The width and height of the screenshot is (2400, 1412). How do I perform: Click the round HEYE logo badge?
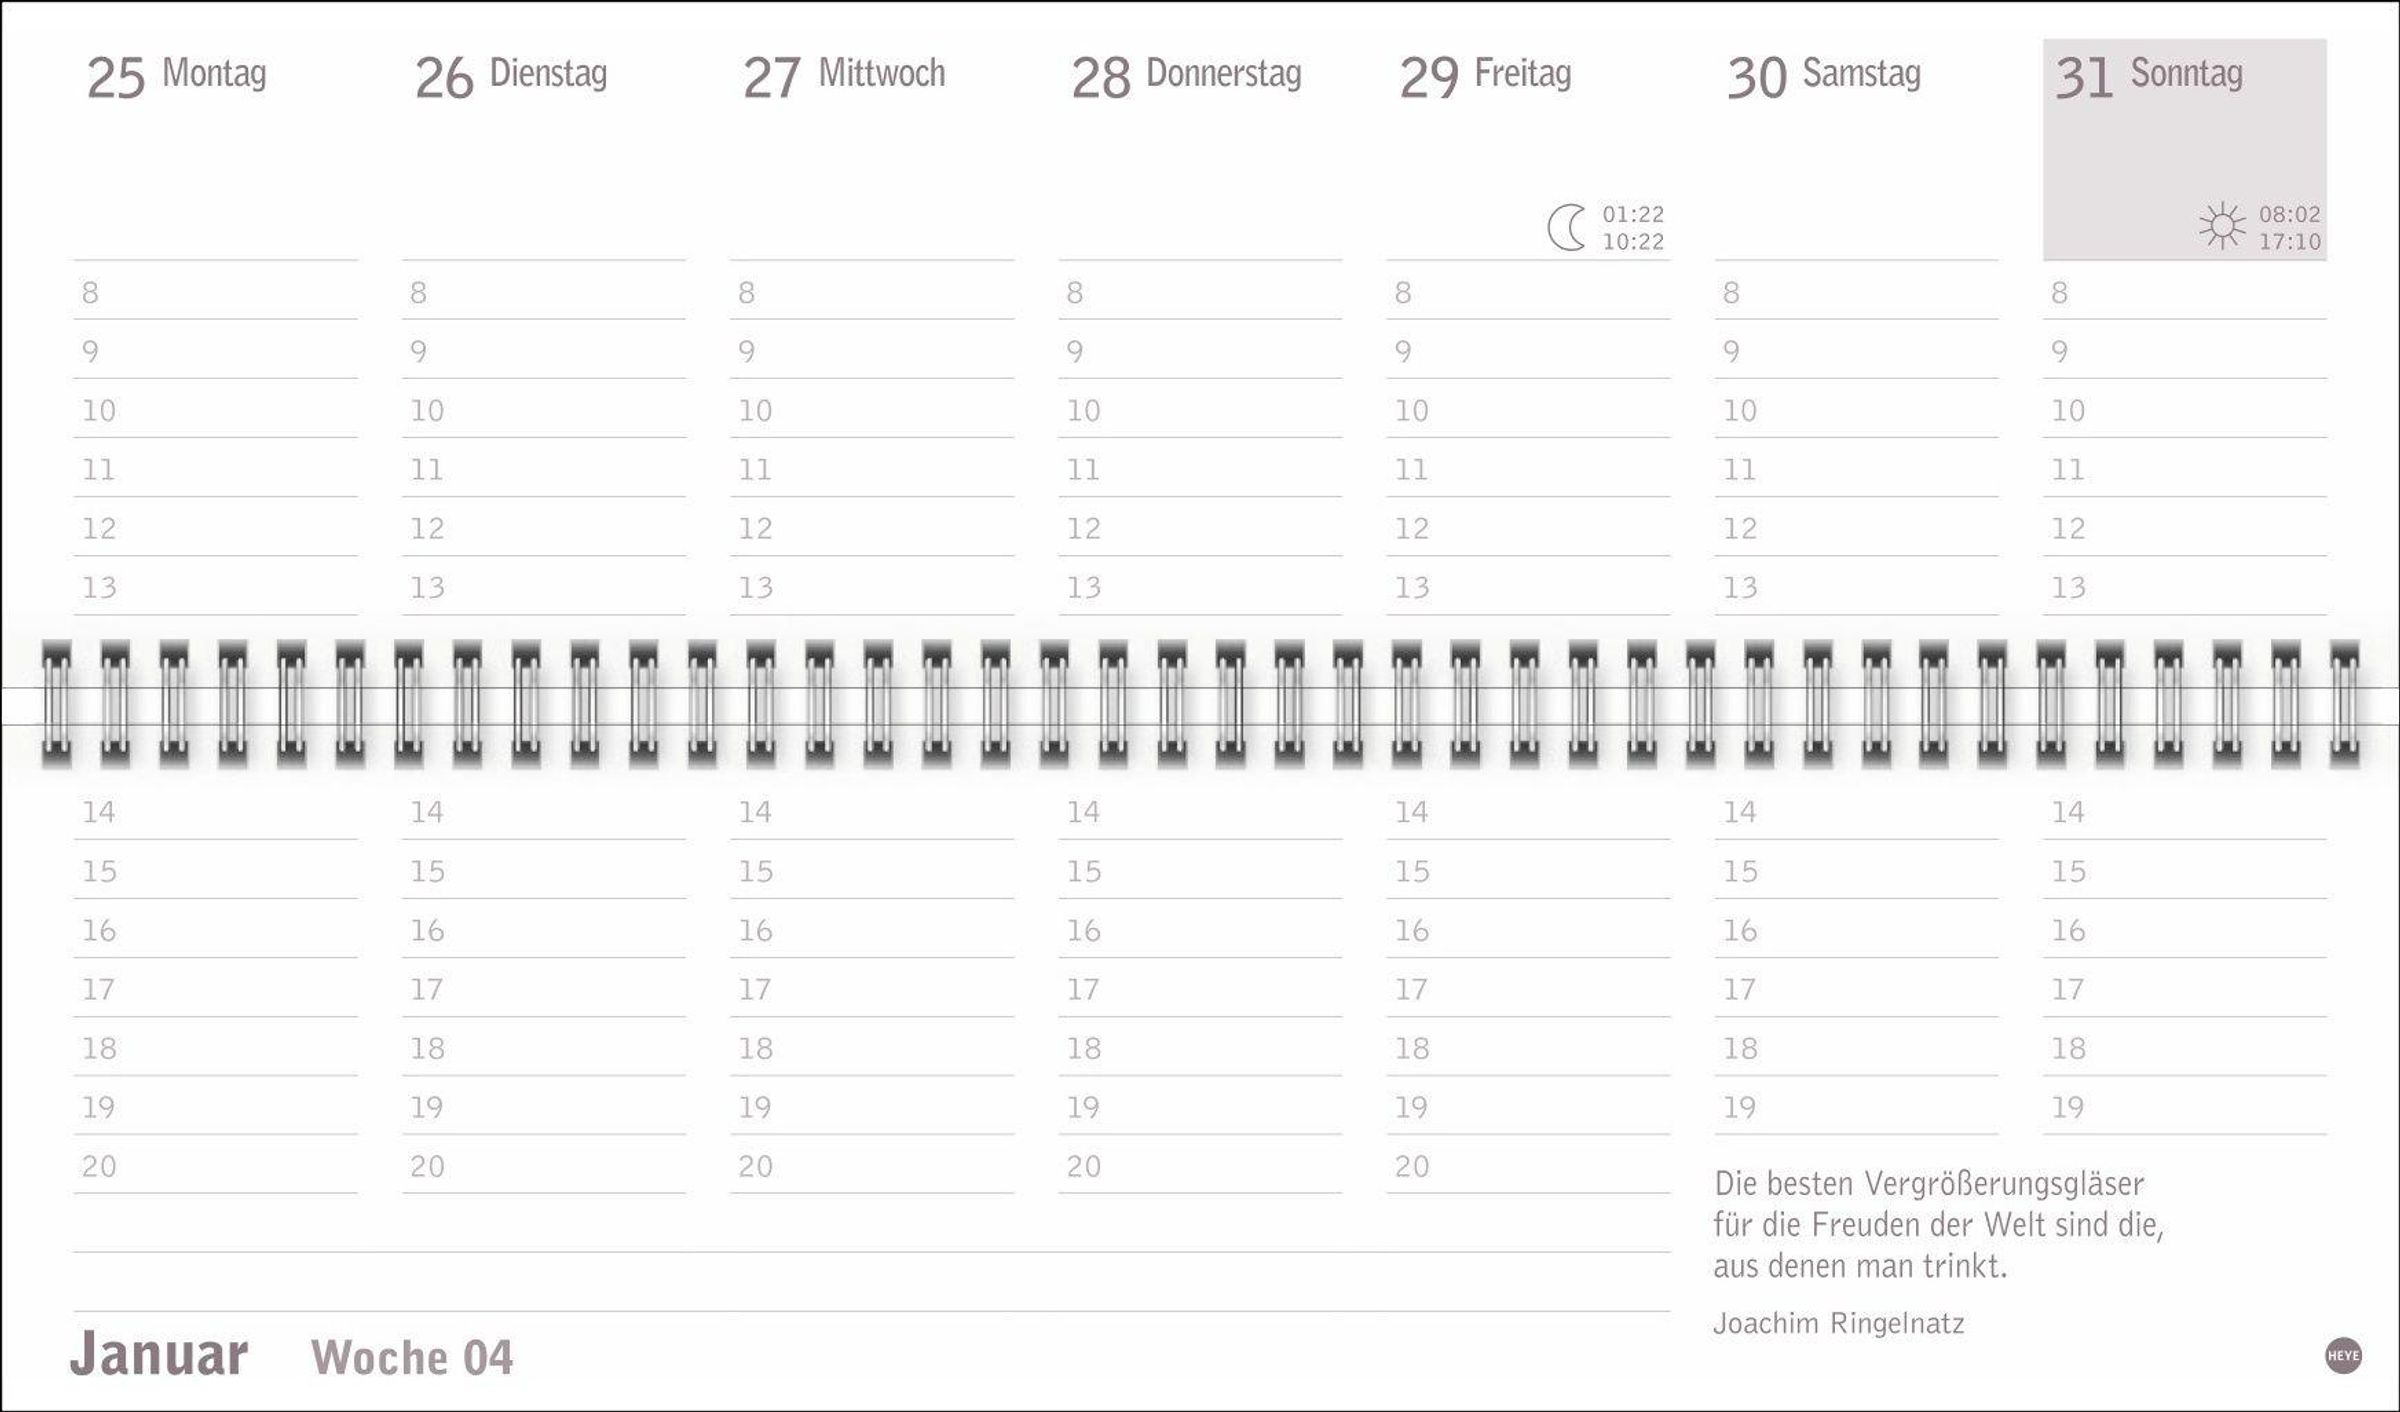point(2343,1355)
